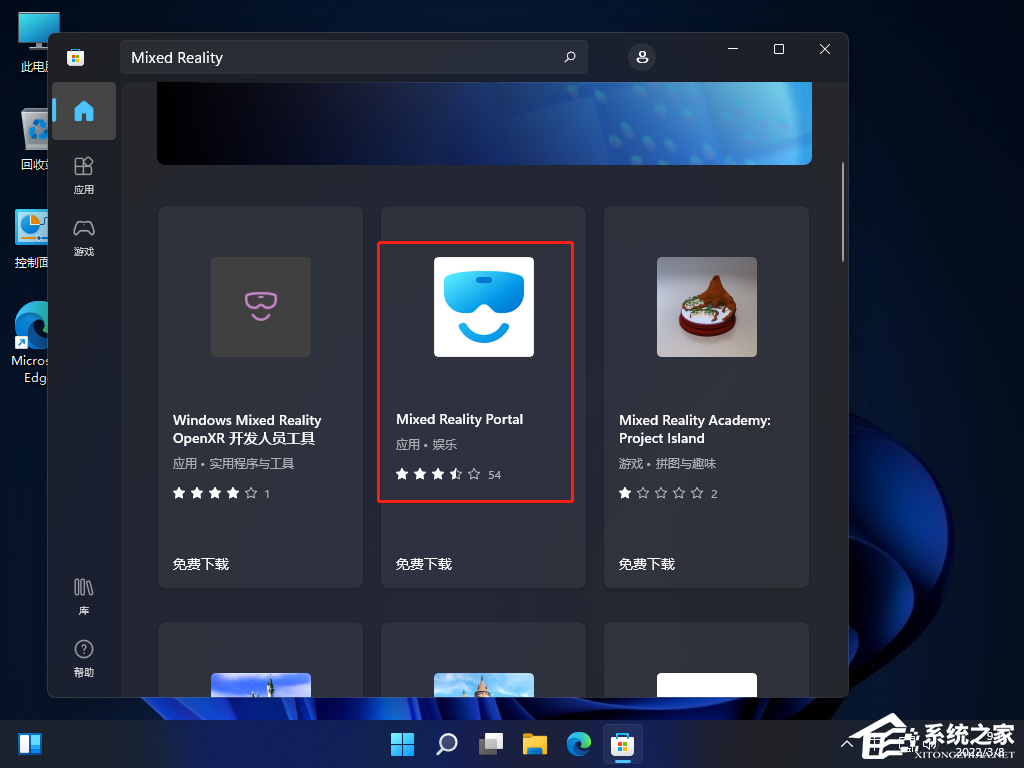Click the search magnifier icon in the search box
The width and height of the screenshot is (1024, 768).
(570, 57)
